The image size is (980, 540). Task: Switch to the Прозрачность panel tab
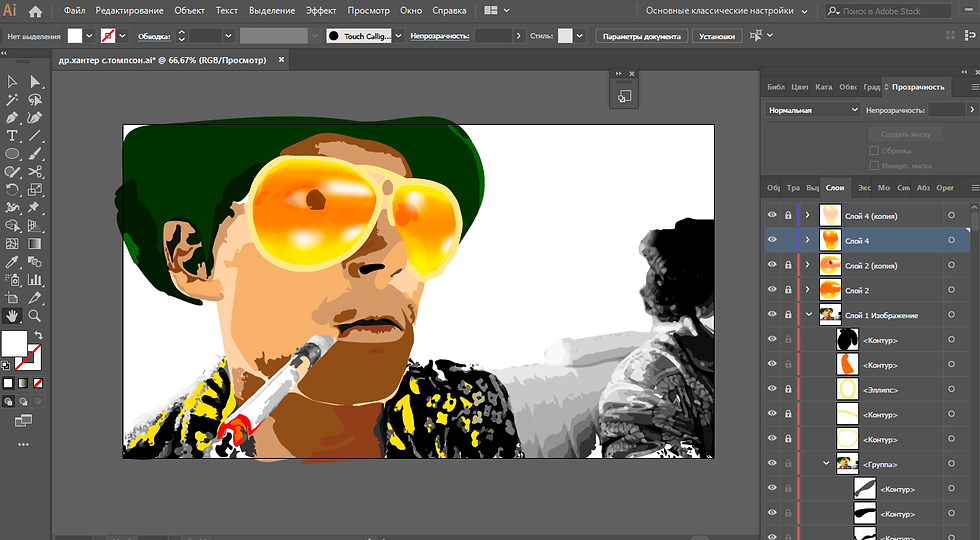[x=917, y=87]
